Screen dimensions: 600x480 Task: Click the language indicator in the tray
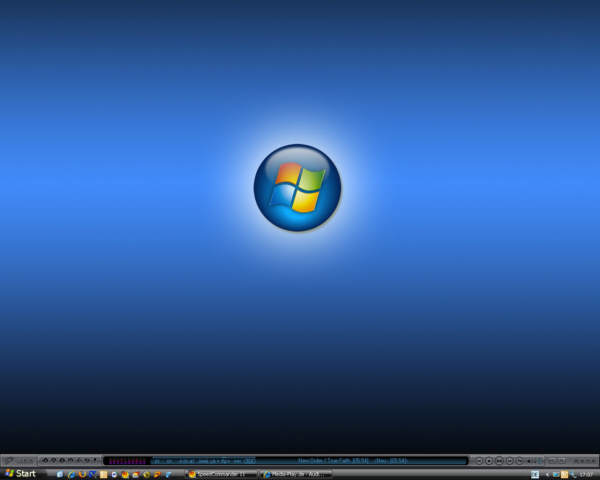[535, 475]
